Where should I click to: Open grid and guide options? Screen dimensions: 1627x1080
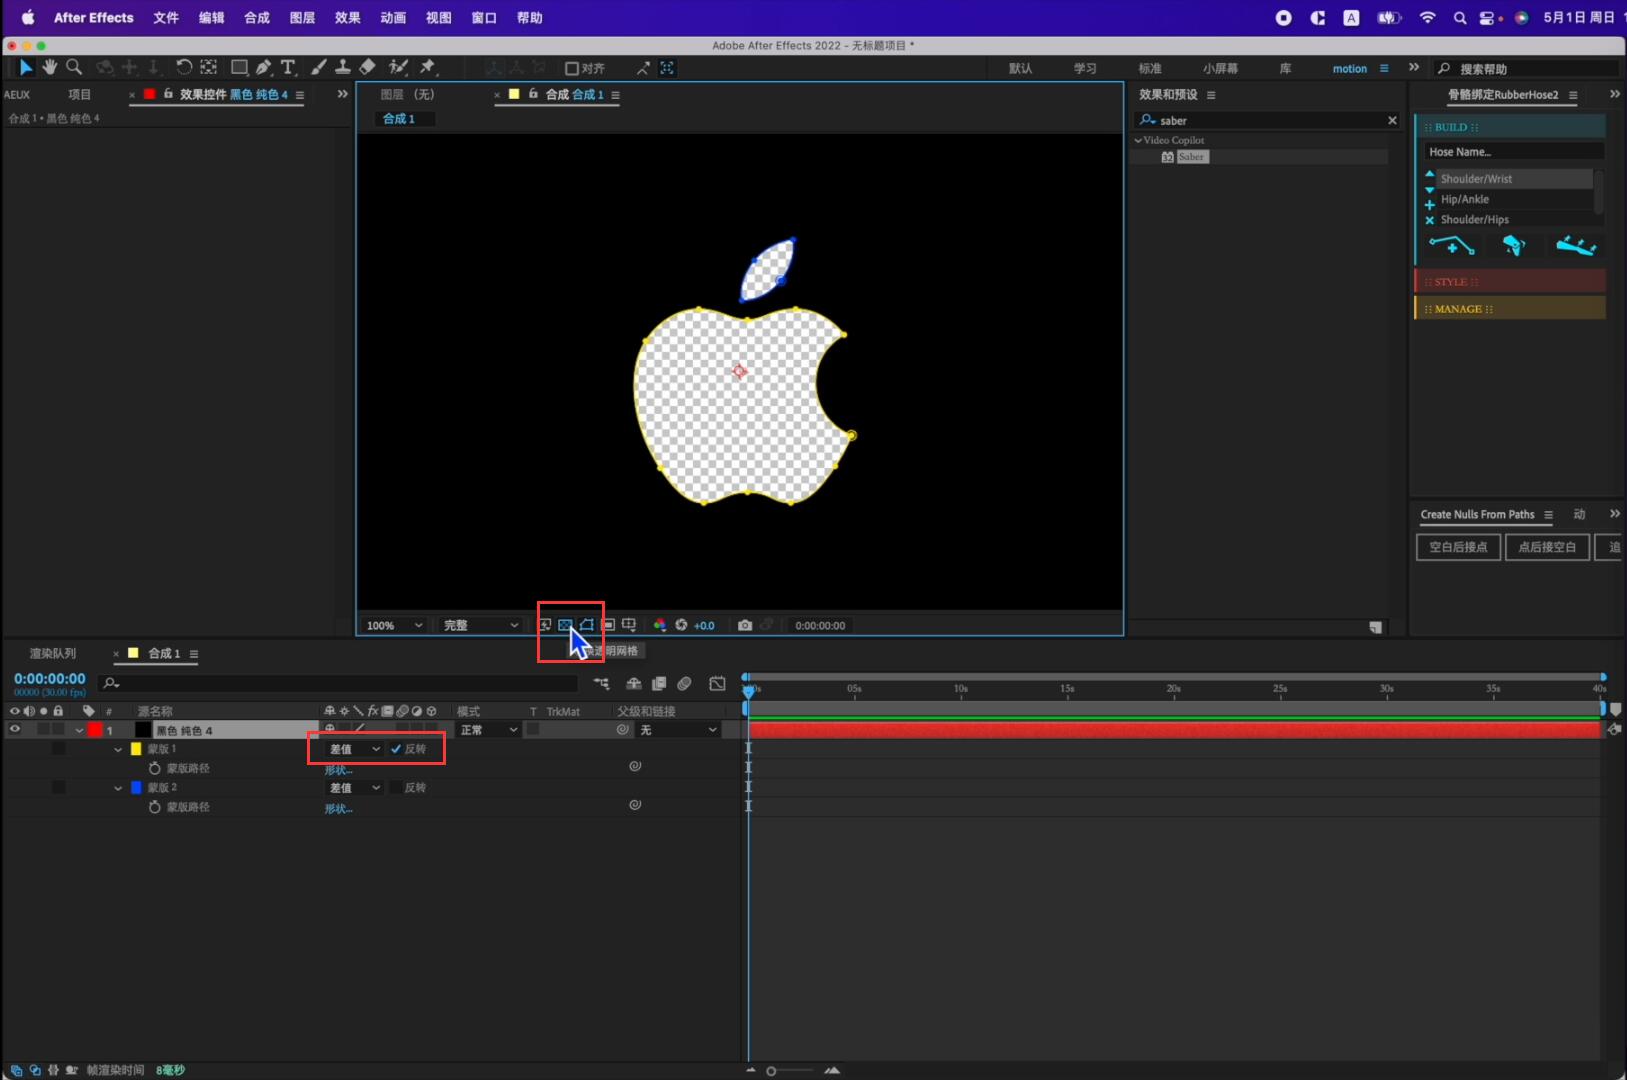coord(629,625)
